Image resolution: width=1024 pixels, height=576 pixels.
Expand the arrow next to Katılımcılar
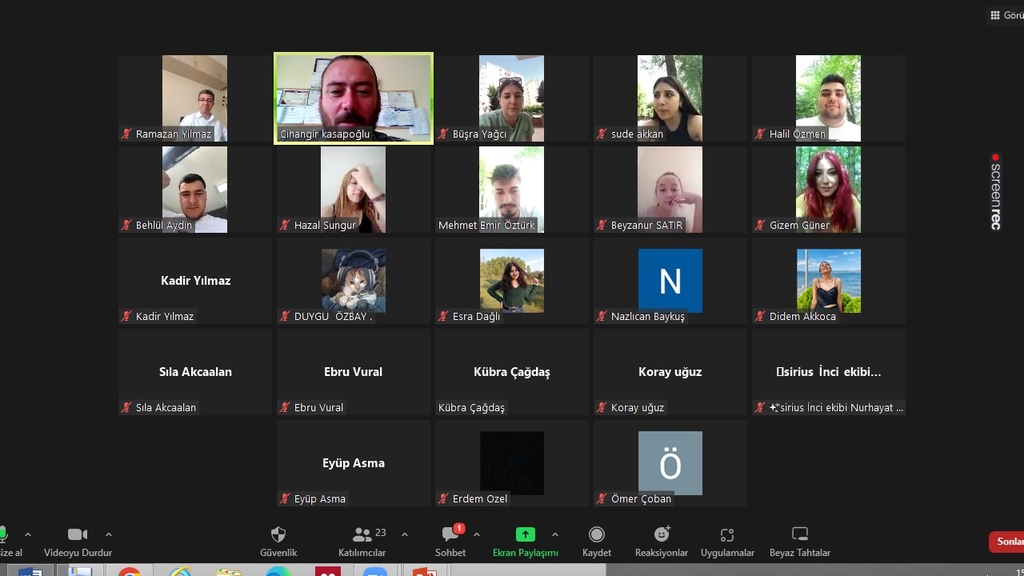pyautogui.click(x=404, y=534)
